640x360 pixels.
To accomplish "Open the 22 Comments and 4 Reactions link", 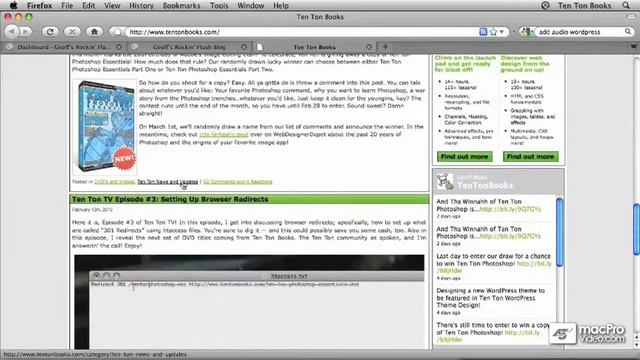I will tap(238, 182).
